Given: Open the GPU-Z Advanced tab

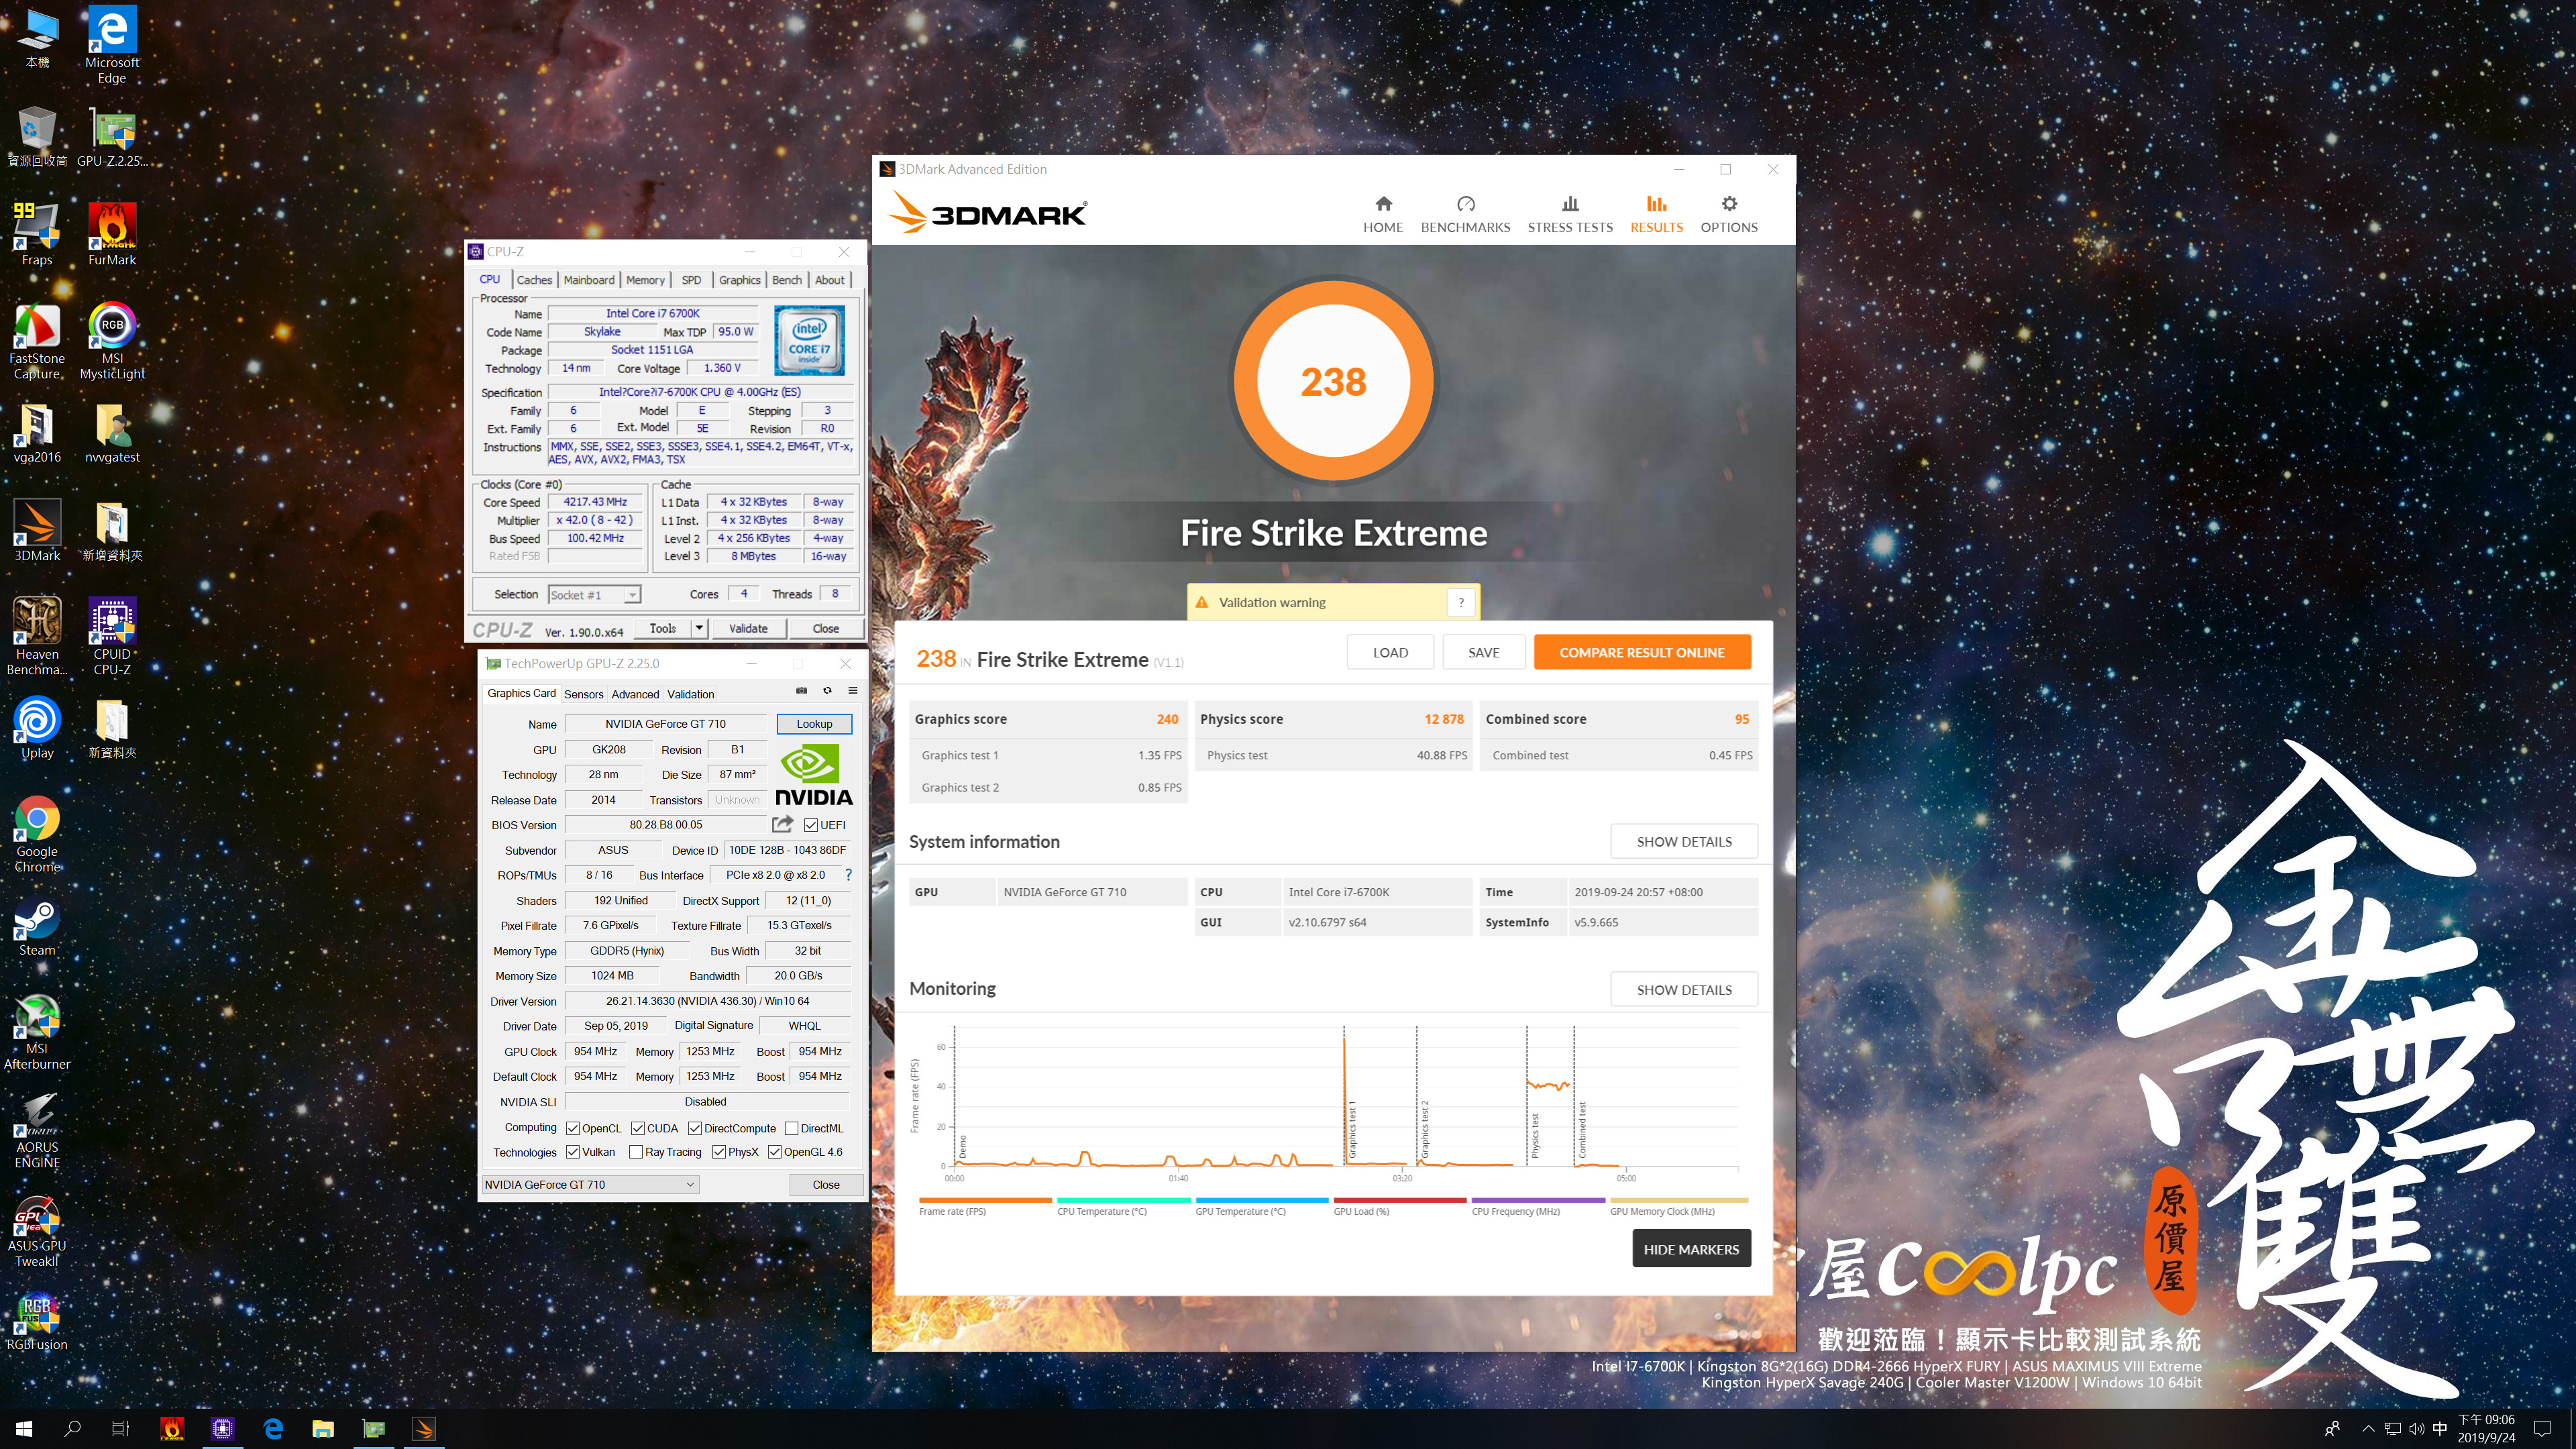Looking at the screenshot, I should point(635,694).
